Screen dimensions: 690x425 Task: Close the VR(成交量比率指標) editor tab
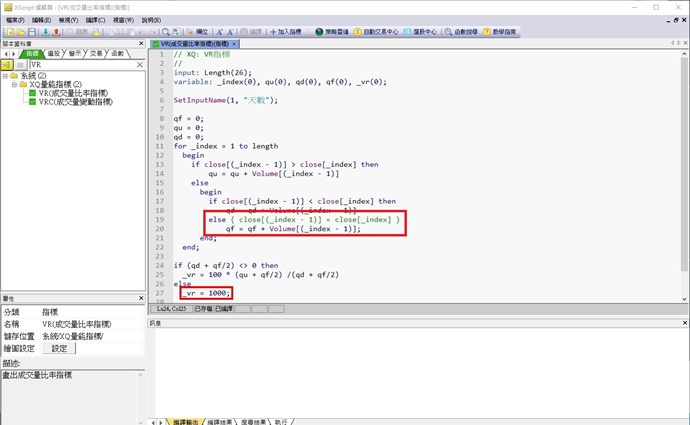pos(234,44)
